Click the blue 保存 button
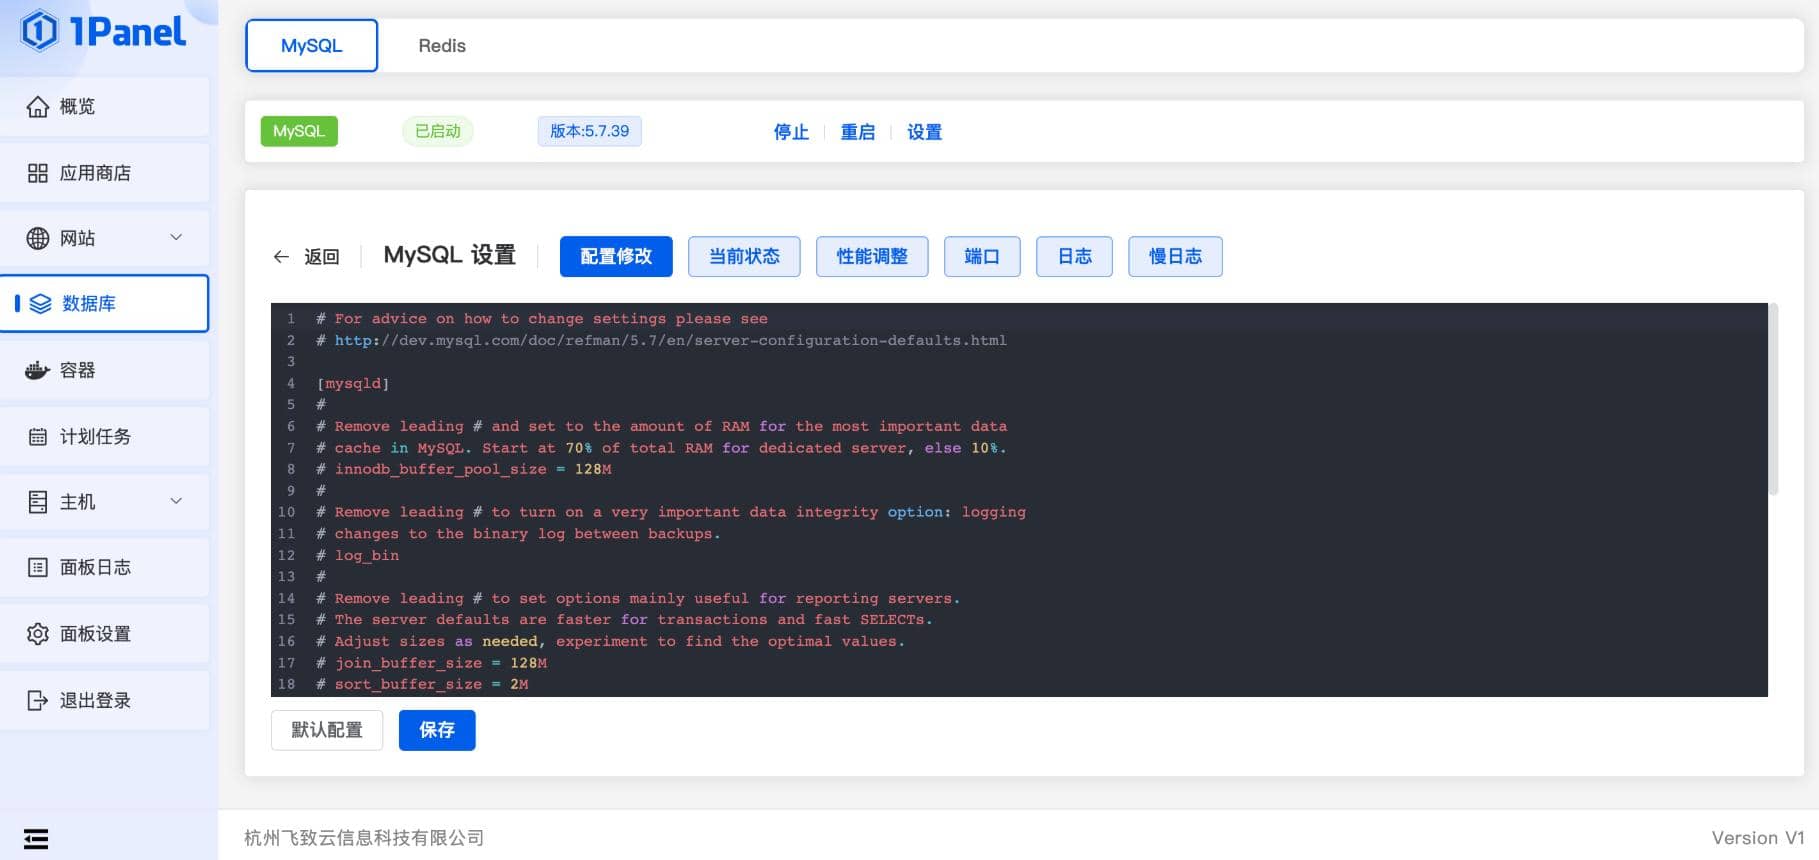 (437, 730)
